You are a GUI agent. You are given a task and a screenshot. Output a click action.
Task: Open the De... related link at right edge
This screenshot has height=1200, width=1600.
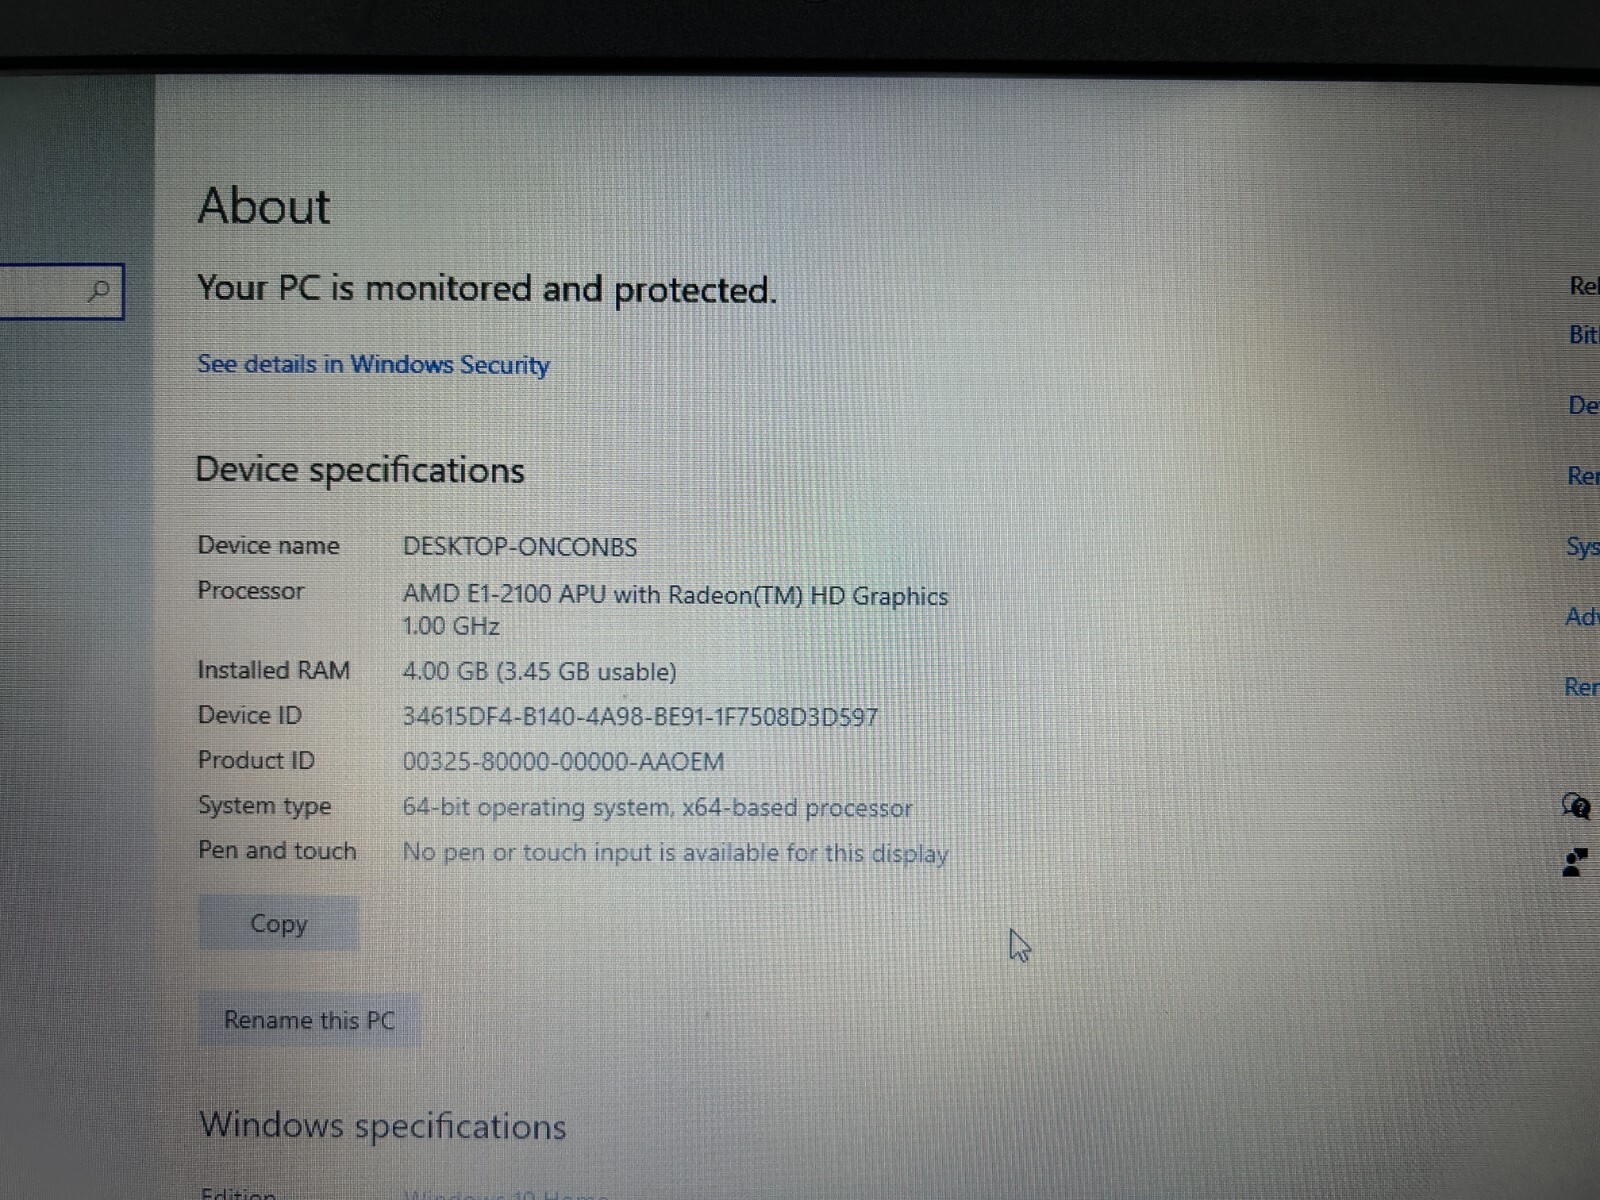pyautogui.click(x=1583, y=405)
